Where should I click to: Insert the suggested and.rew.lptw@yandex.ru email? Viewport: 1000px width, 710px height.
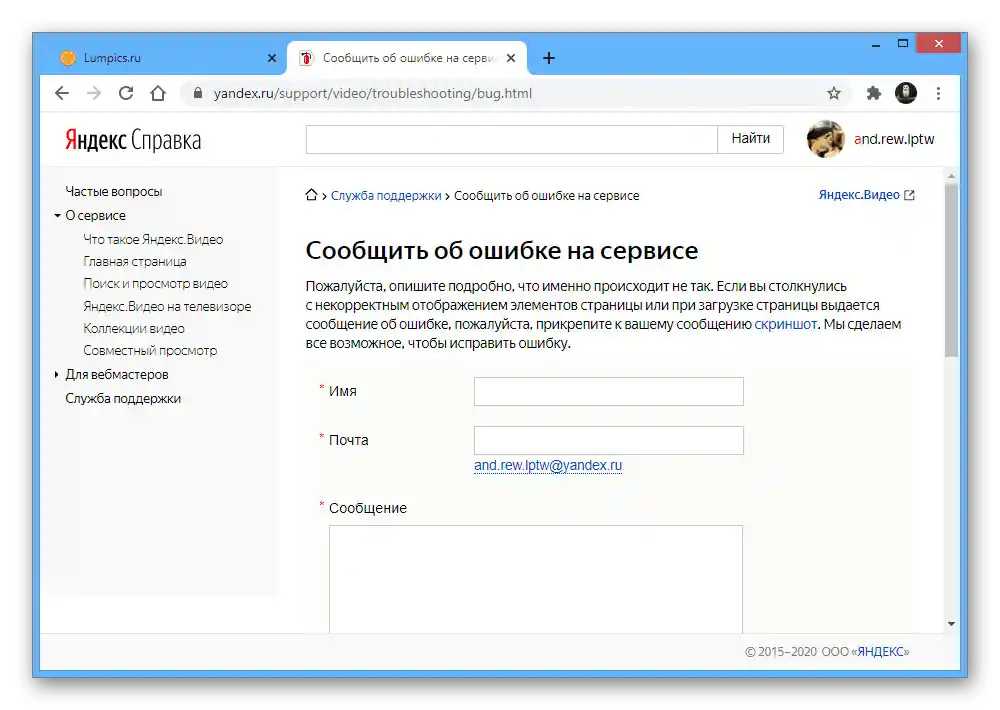[x=548, y=466]
